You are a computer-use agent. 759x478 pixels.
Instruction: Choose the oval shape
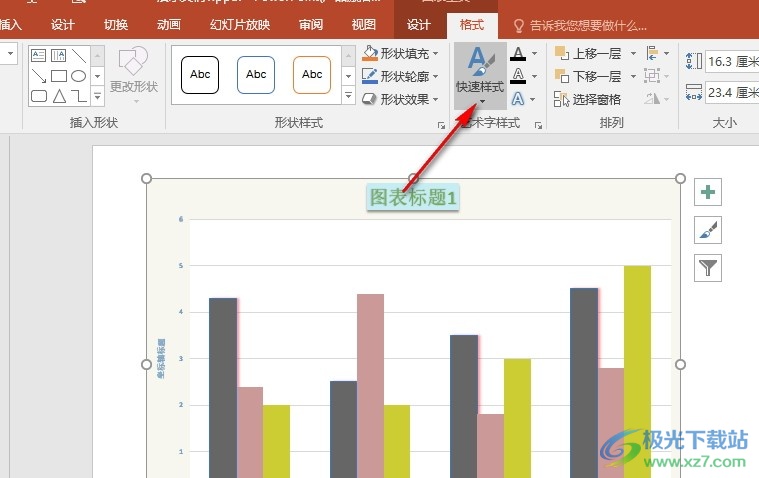click(79, 76)
